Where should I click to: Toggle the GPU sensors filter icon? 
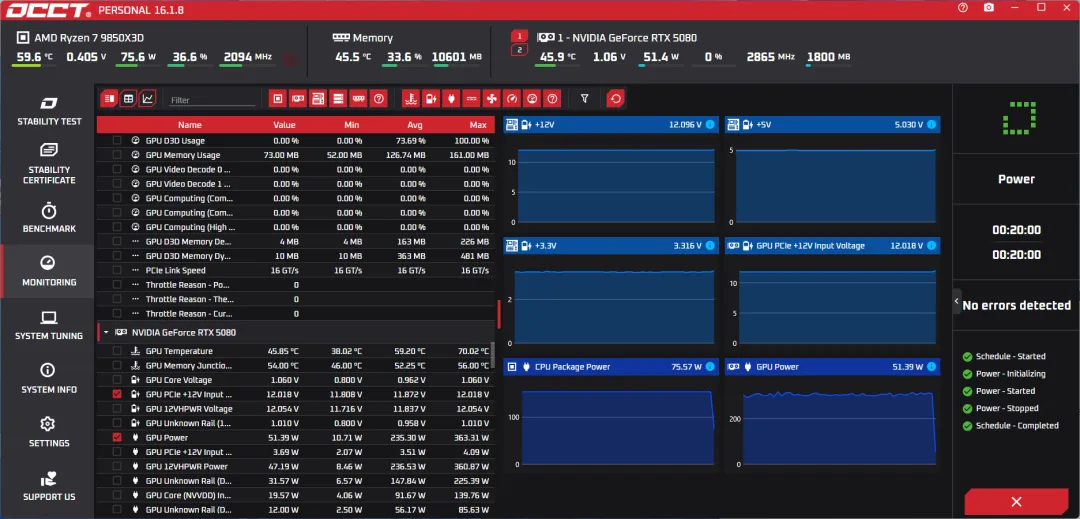(x=298, y=99)
